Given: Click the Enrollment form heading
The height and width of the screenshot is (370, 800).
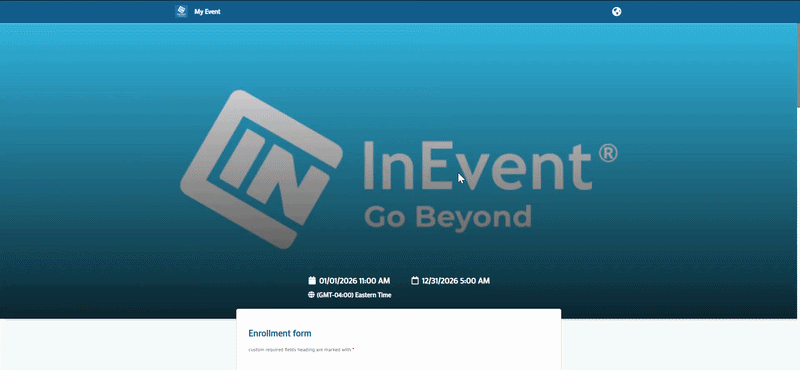Looking at the screenshot, I should (280, 333).
